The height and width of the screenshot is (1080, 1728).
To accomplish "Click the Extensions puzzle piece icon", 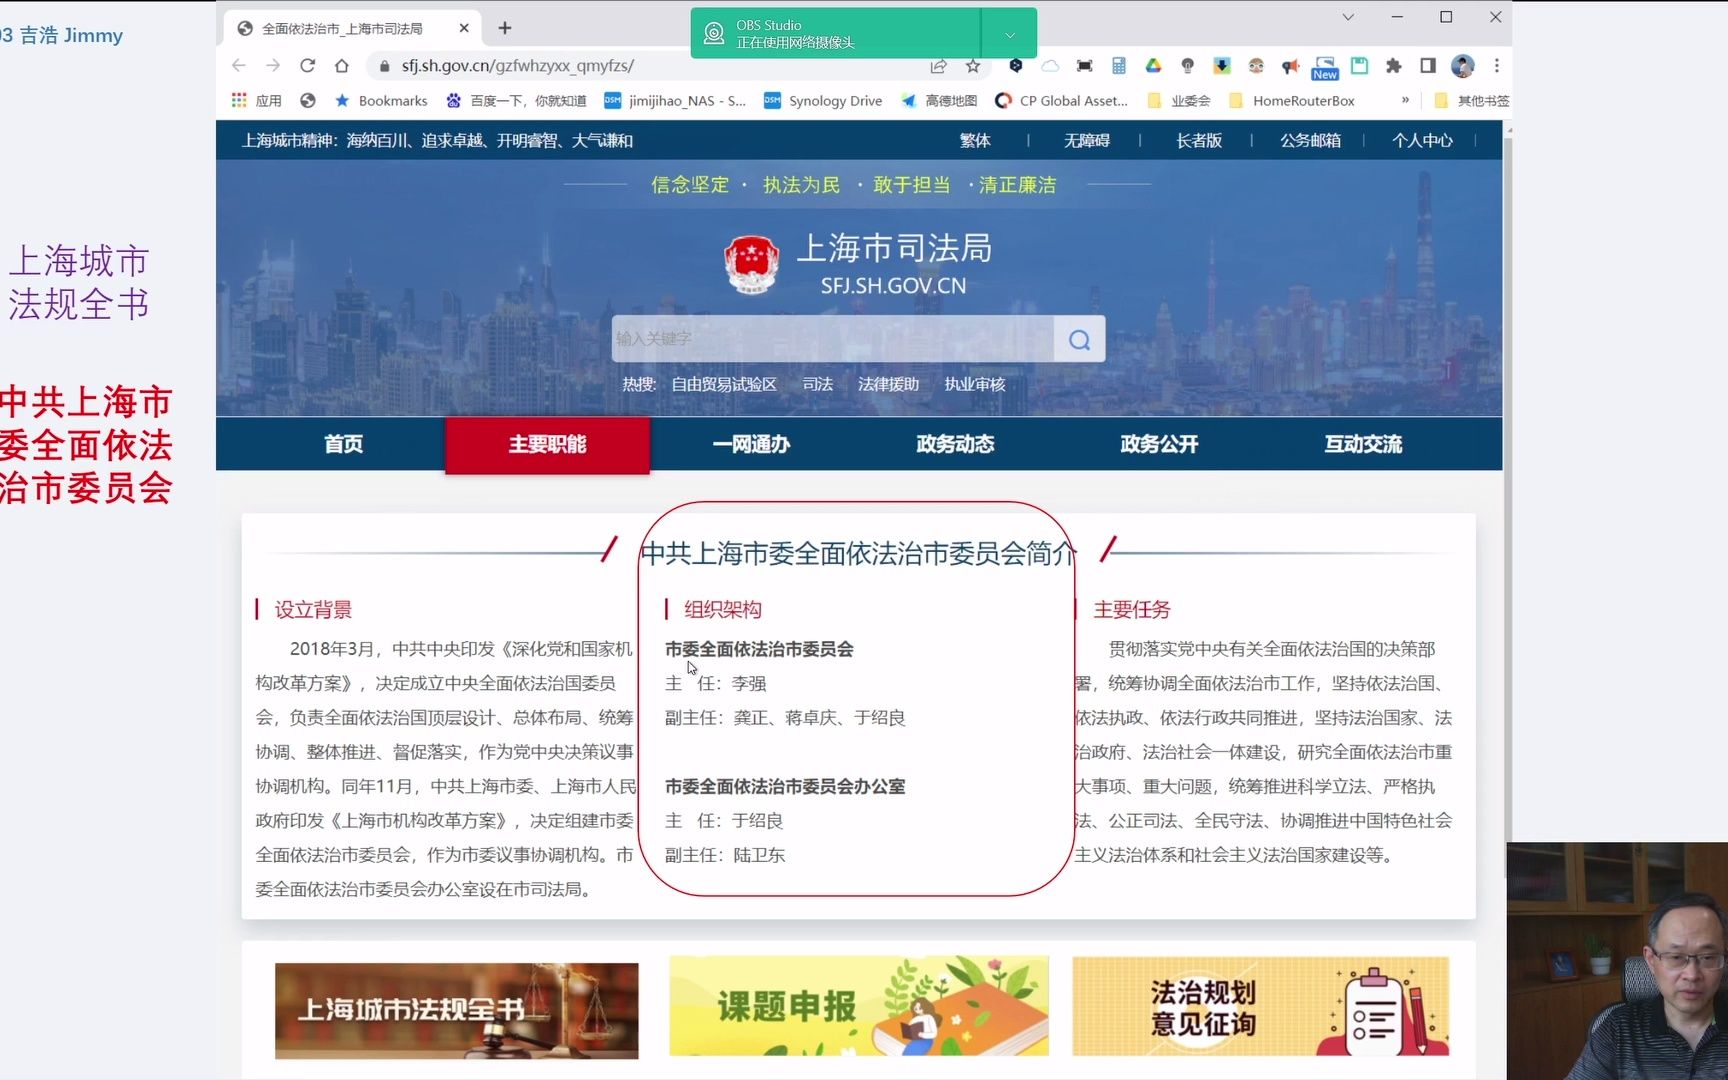I will click(x=1394, y=66).
